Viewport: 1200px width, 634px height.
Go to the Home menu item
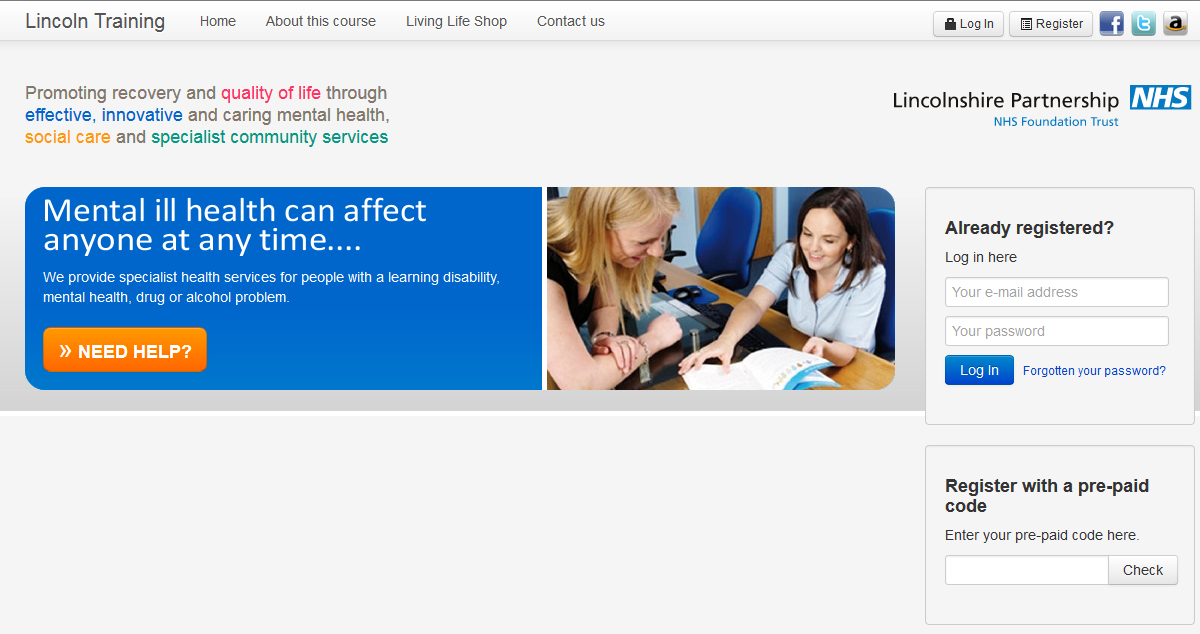click(x=218, y=21)
